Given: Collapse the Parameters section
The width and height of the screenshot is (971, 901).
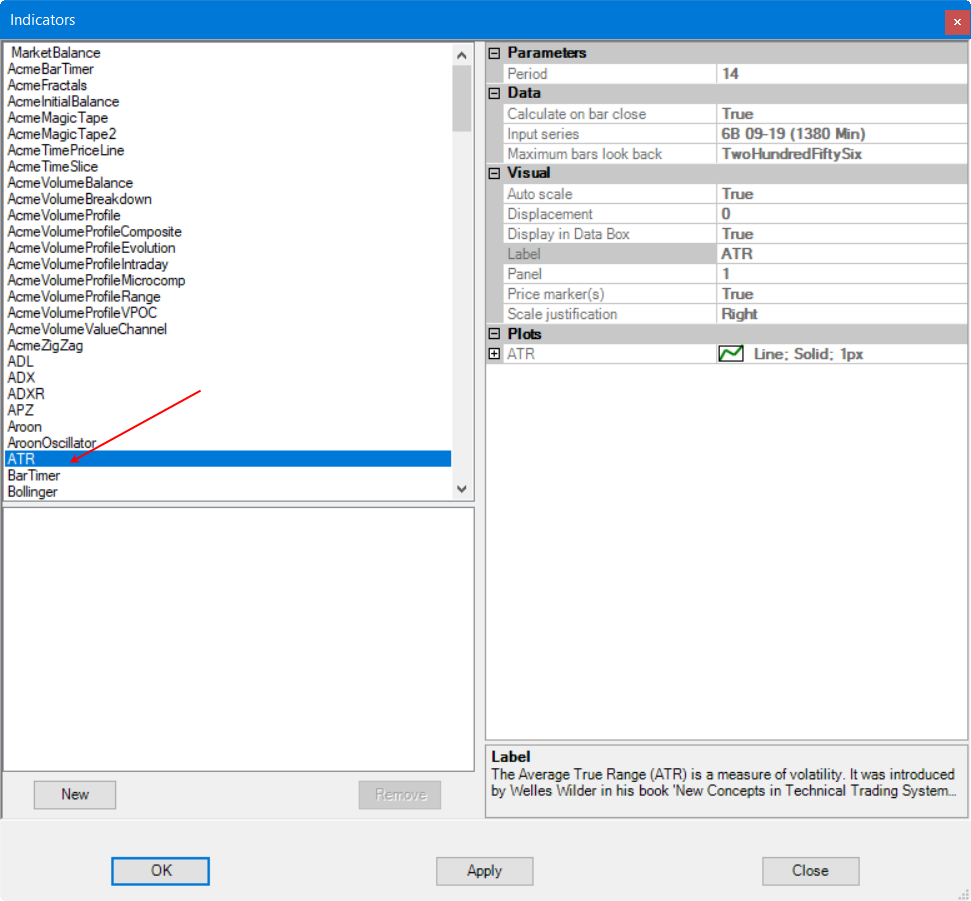Looking at the screenshot, I should (494, 53).
